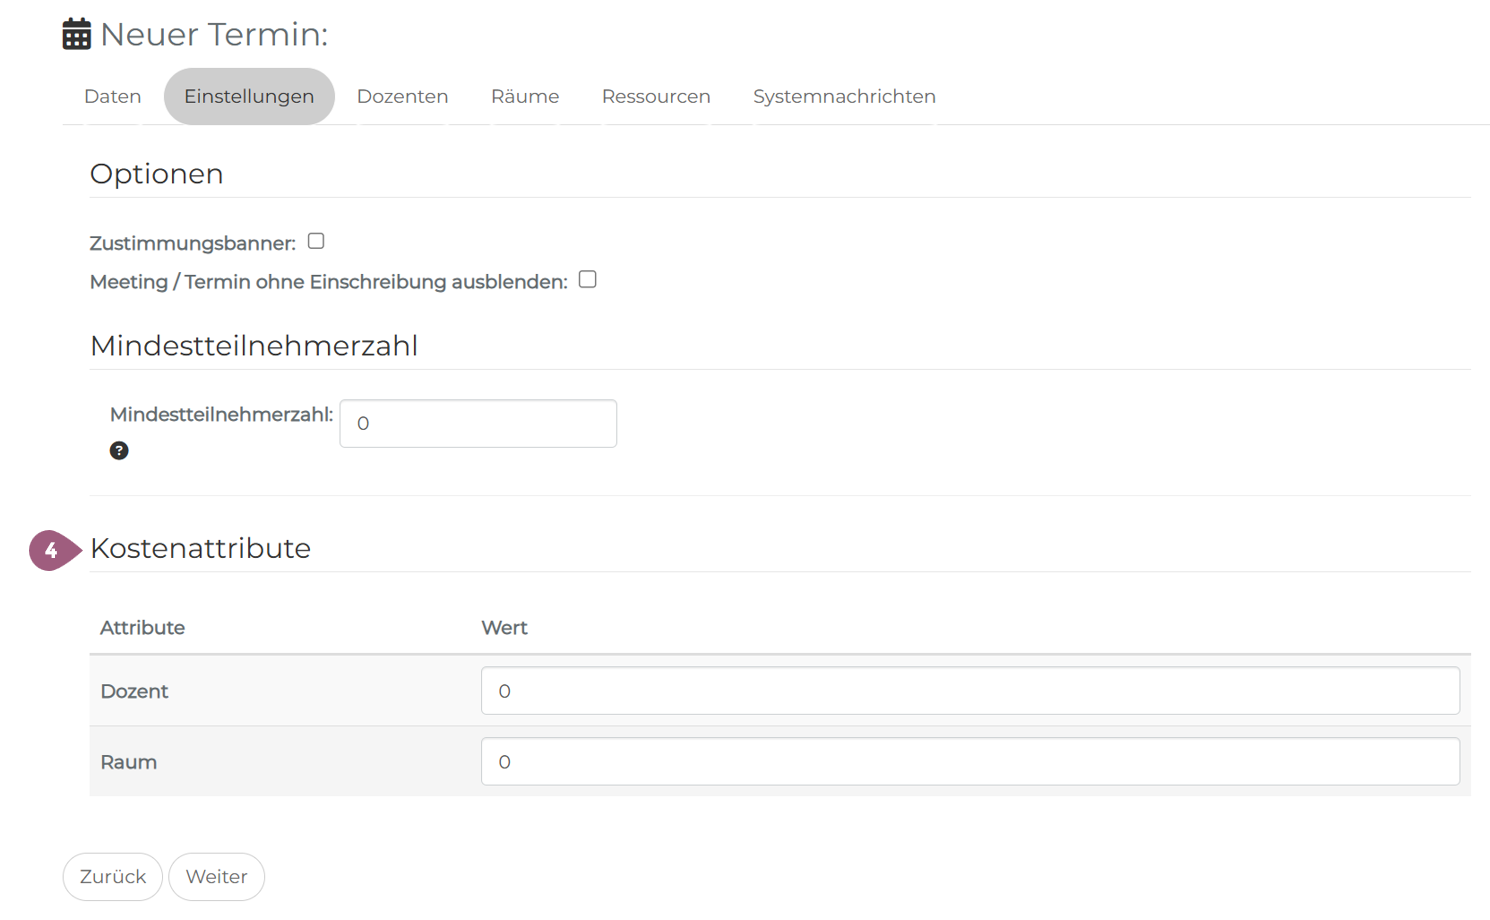Click the Kostenattribute section heading
The width and height of the screenshot is (1490, 920).
[200, 548]
